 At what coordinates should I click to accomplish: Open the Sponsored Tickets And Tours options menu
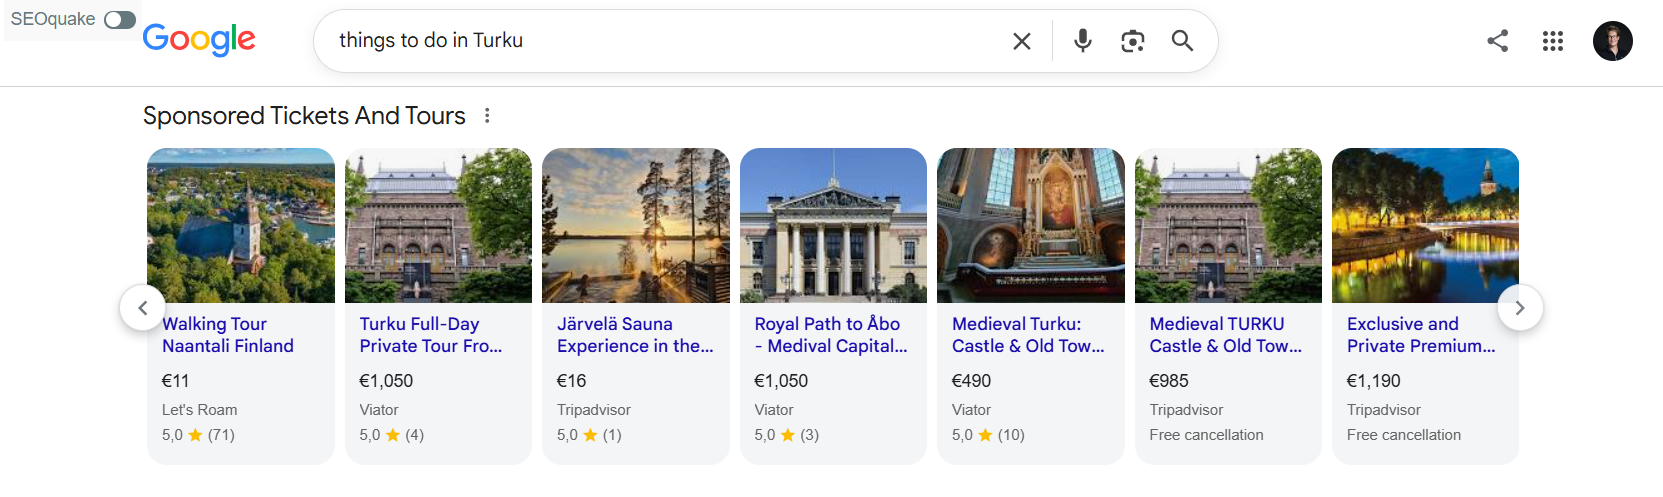487,116
